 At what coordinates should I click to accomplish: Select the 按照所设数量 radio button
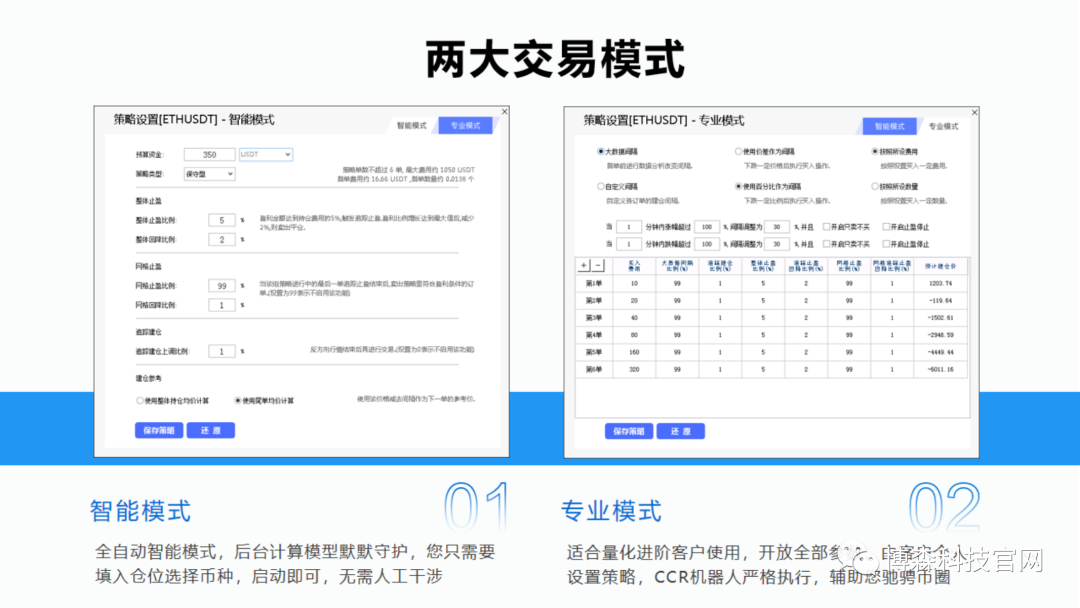pos(874,186)
